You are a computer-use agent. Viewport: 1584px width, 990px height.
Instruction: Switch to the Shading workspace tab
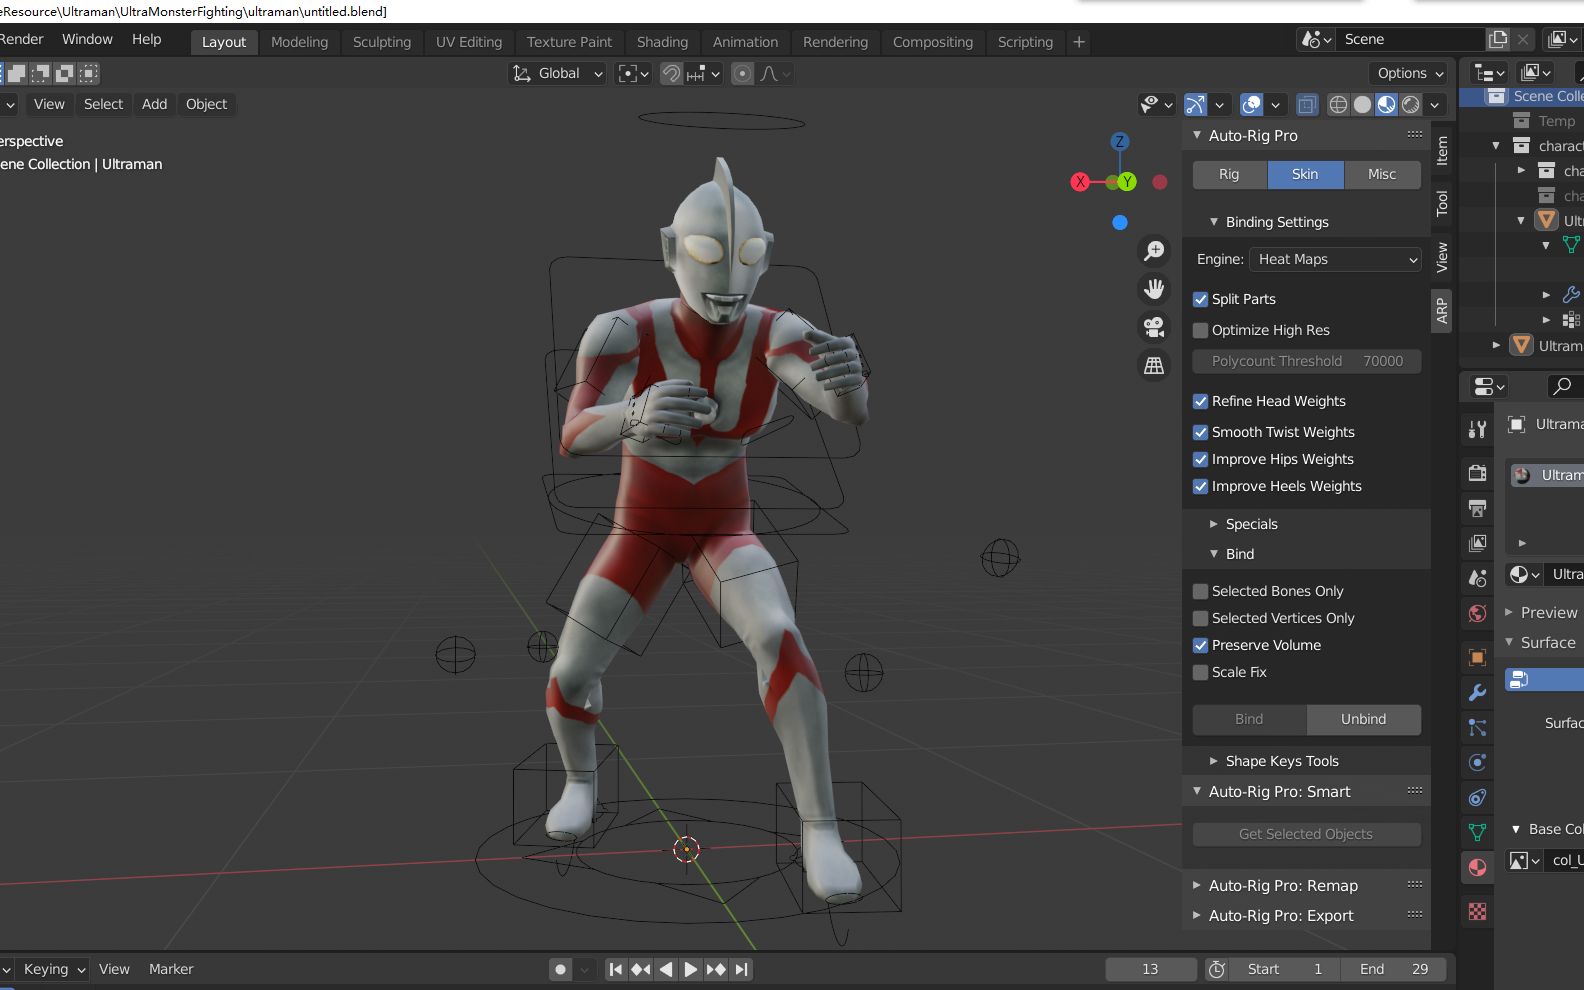[662, 42]
